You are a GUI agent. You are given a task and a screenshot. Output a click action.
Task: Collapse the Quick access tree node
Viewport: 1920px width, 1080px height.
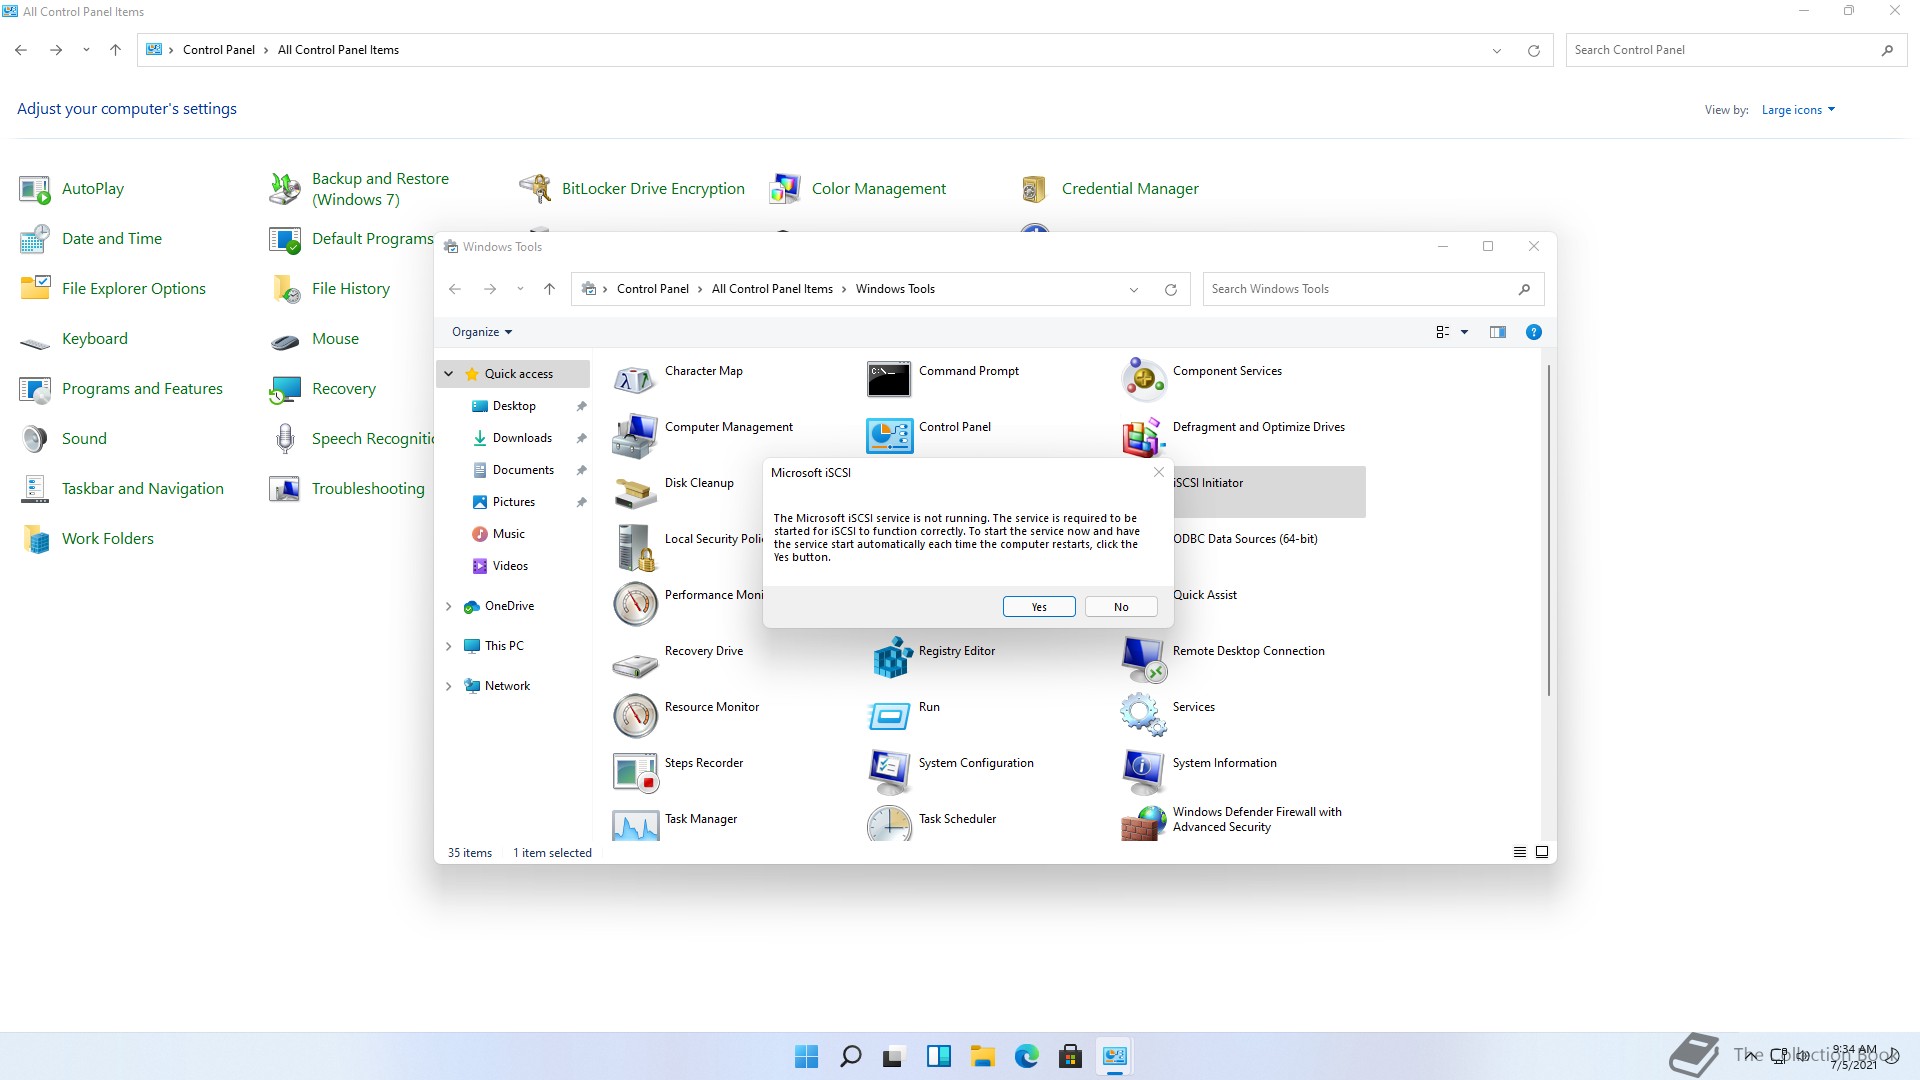(x=449, y=374)
